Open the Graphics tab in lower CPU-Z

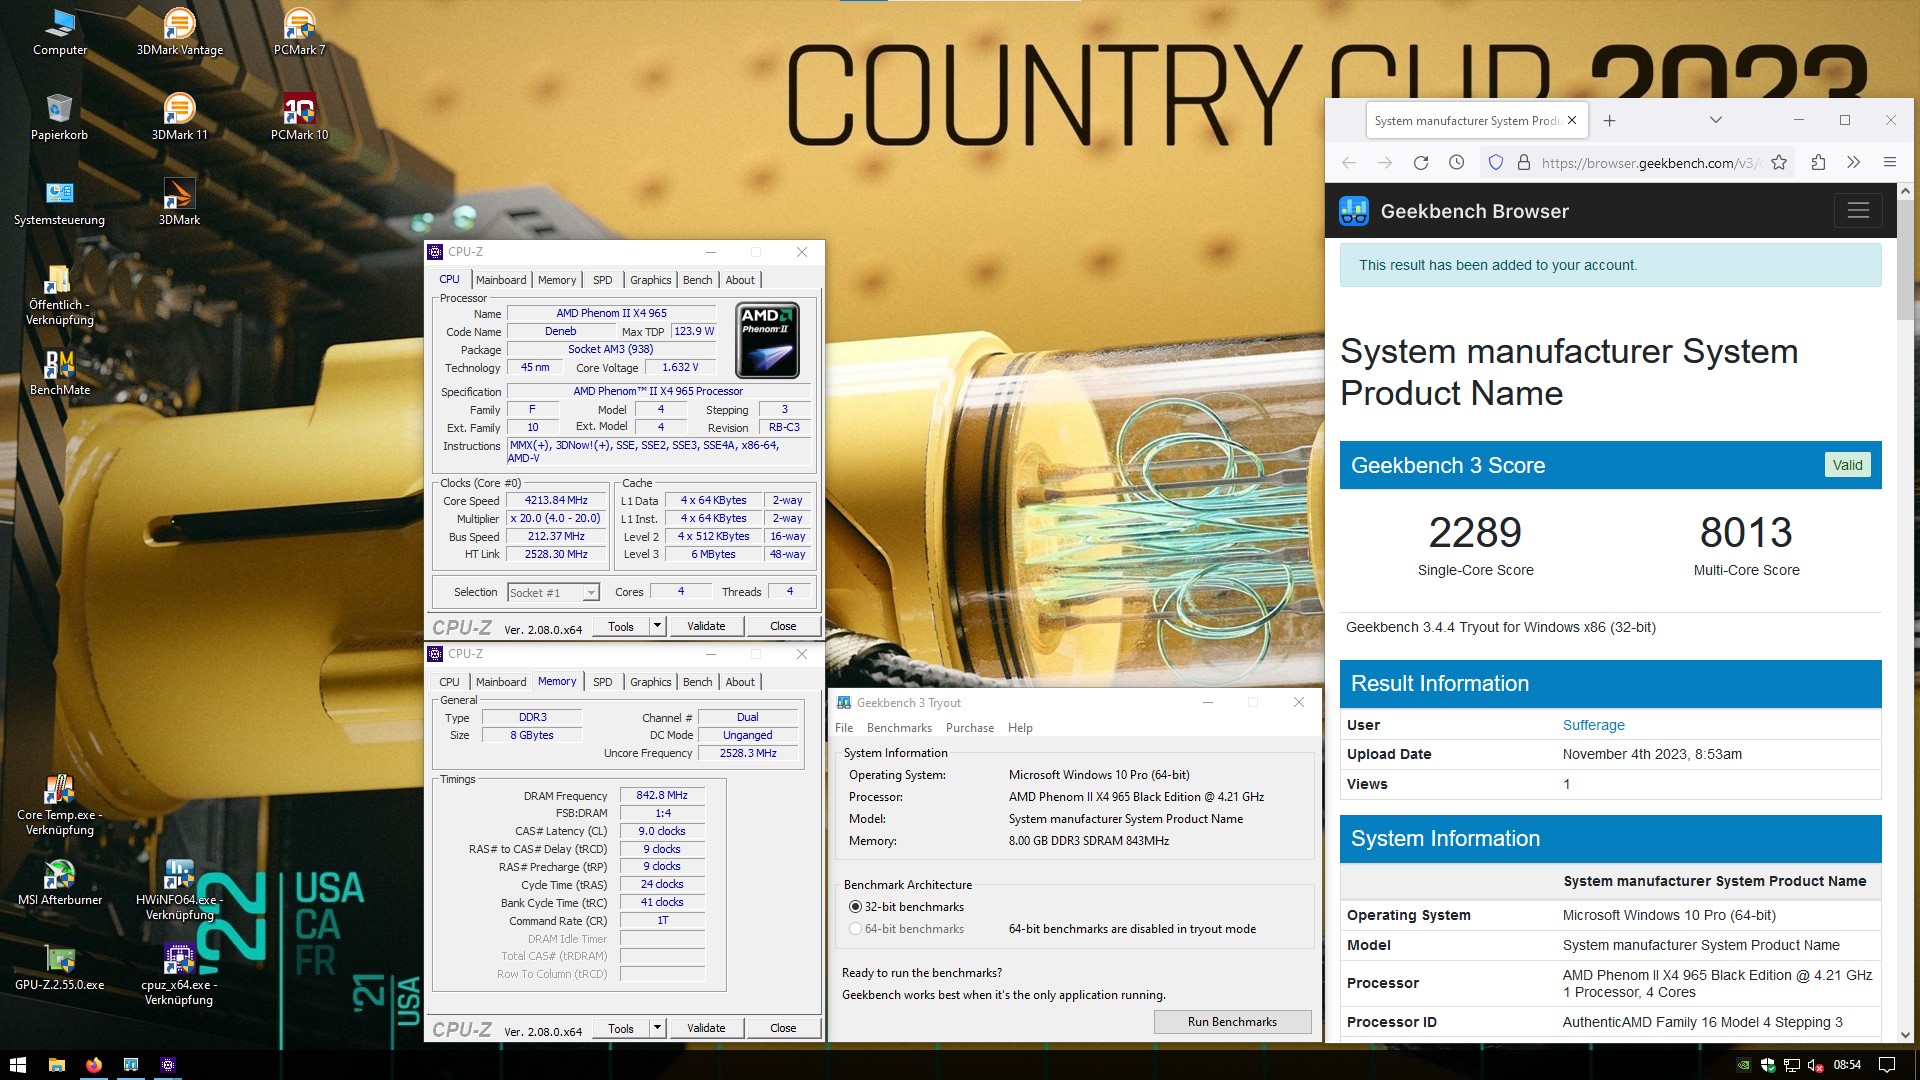(651, 682)
